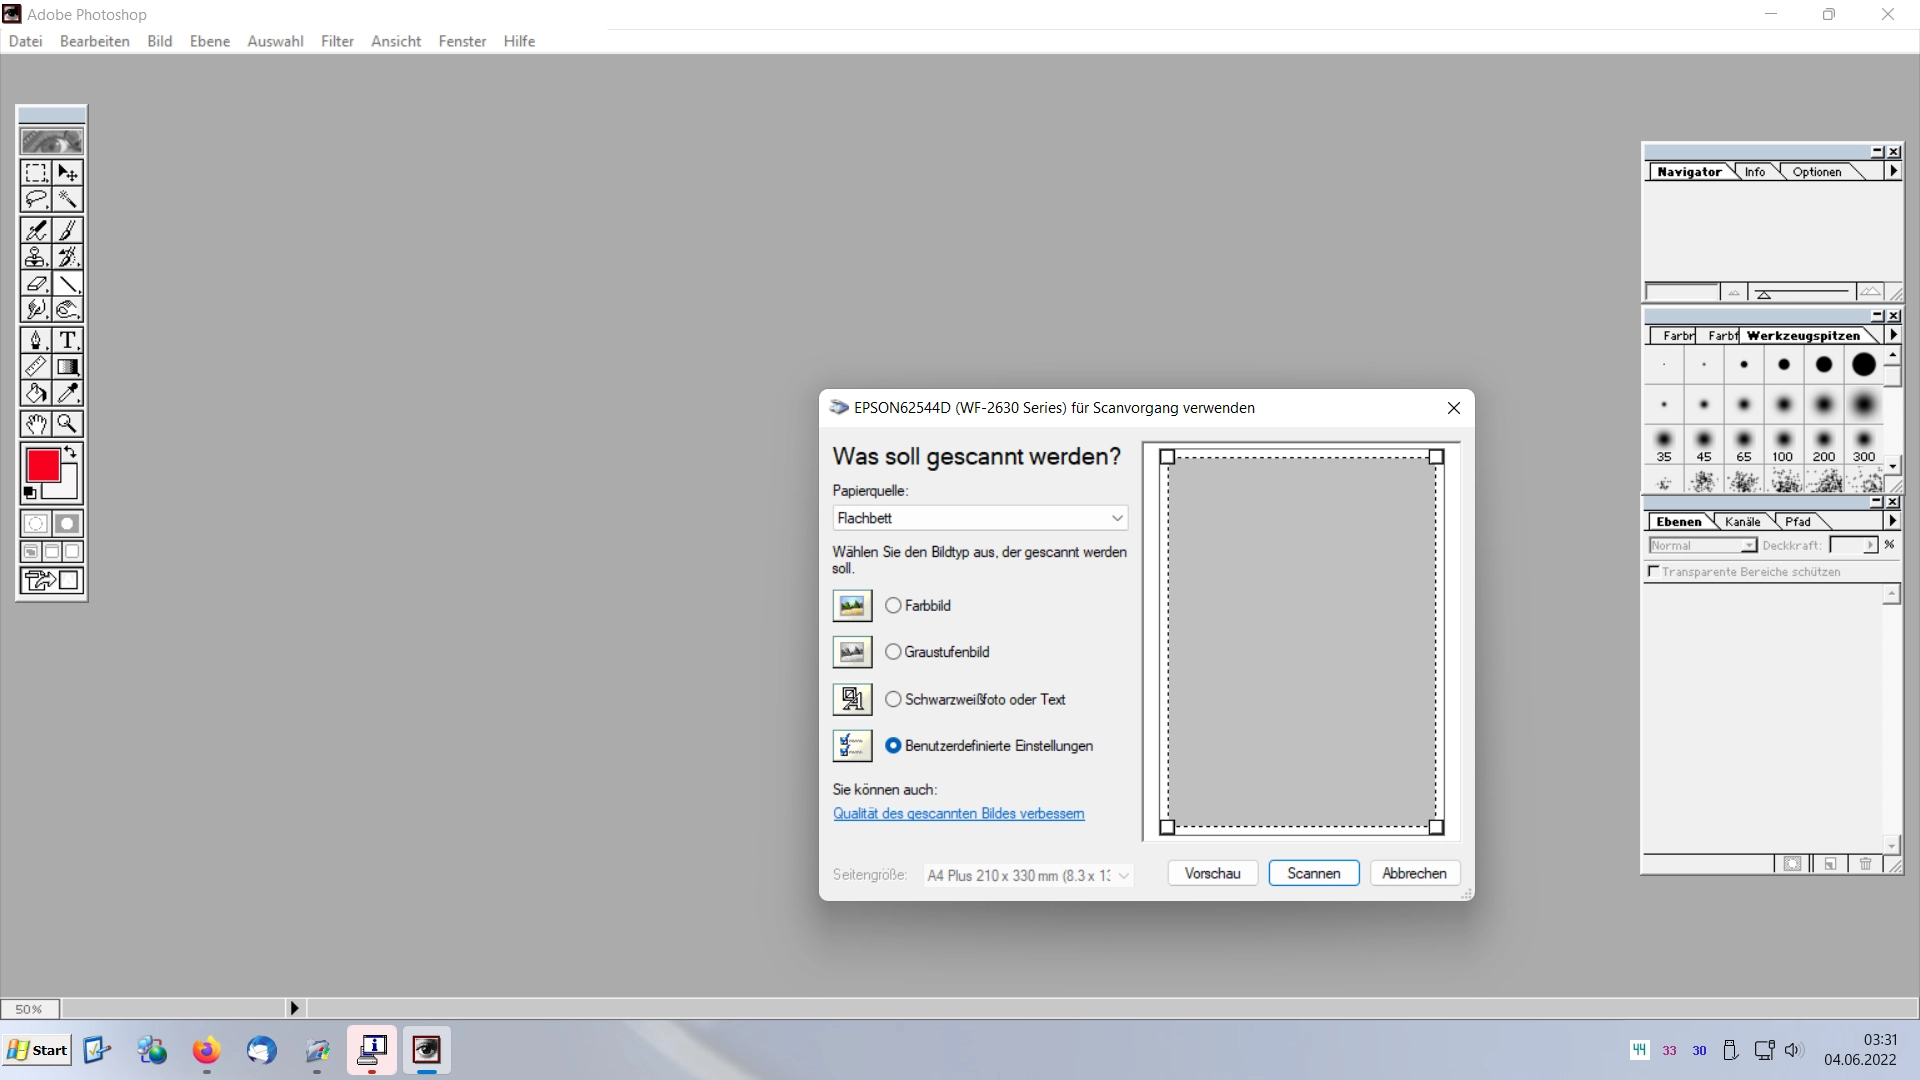Open the Windows Start button
This screenshot has height=1080, width=1920.
point(37,1050)
